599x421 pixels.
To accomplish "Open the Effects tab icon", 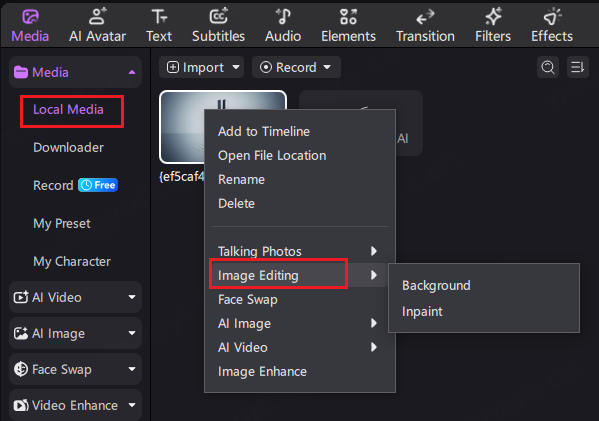I will (552, 16).
